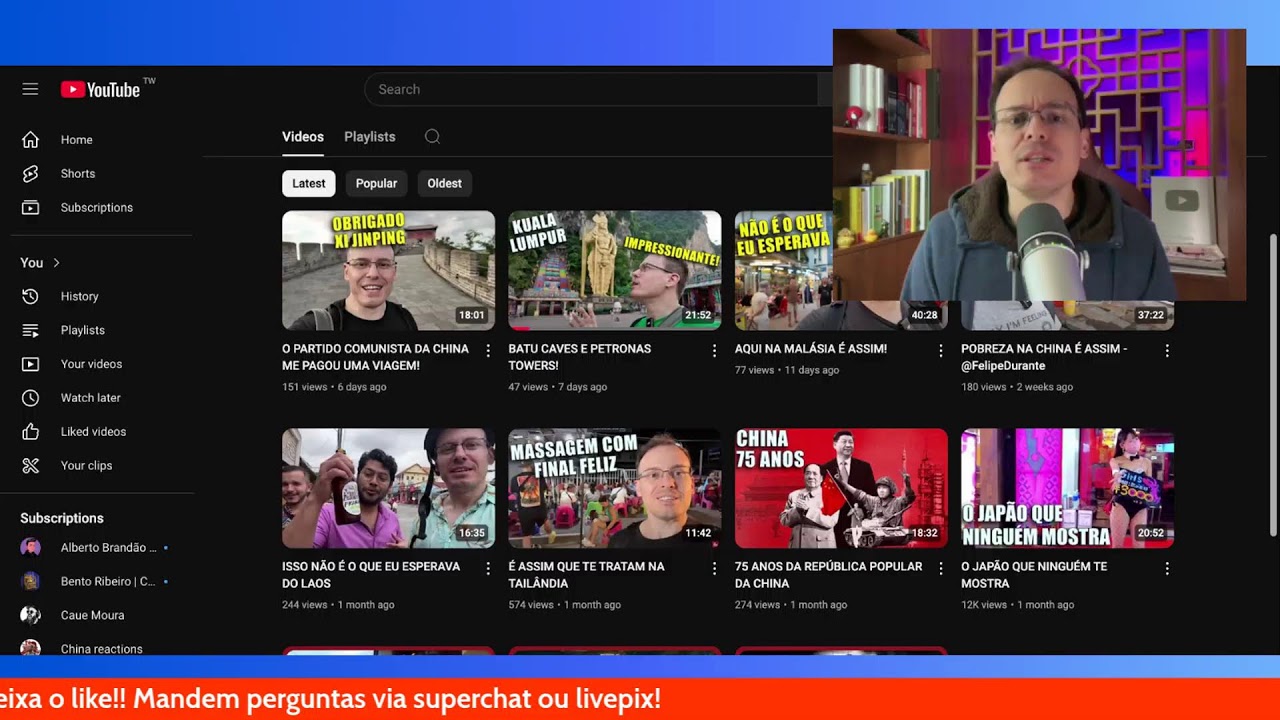Open options menu for LAOS video

pyautogui.click(x=488, y=568)
